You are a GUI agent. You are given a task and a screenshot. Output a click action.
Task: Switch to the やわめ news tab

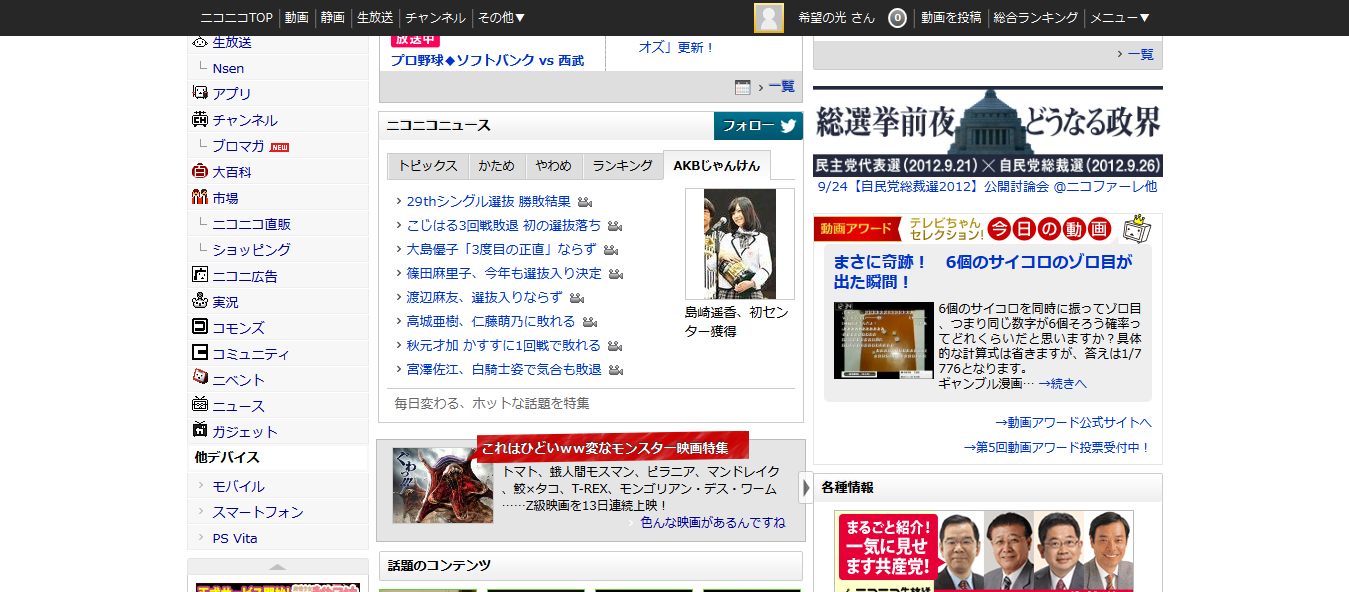click(554, 166)
